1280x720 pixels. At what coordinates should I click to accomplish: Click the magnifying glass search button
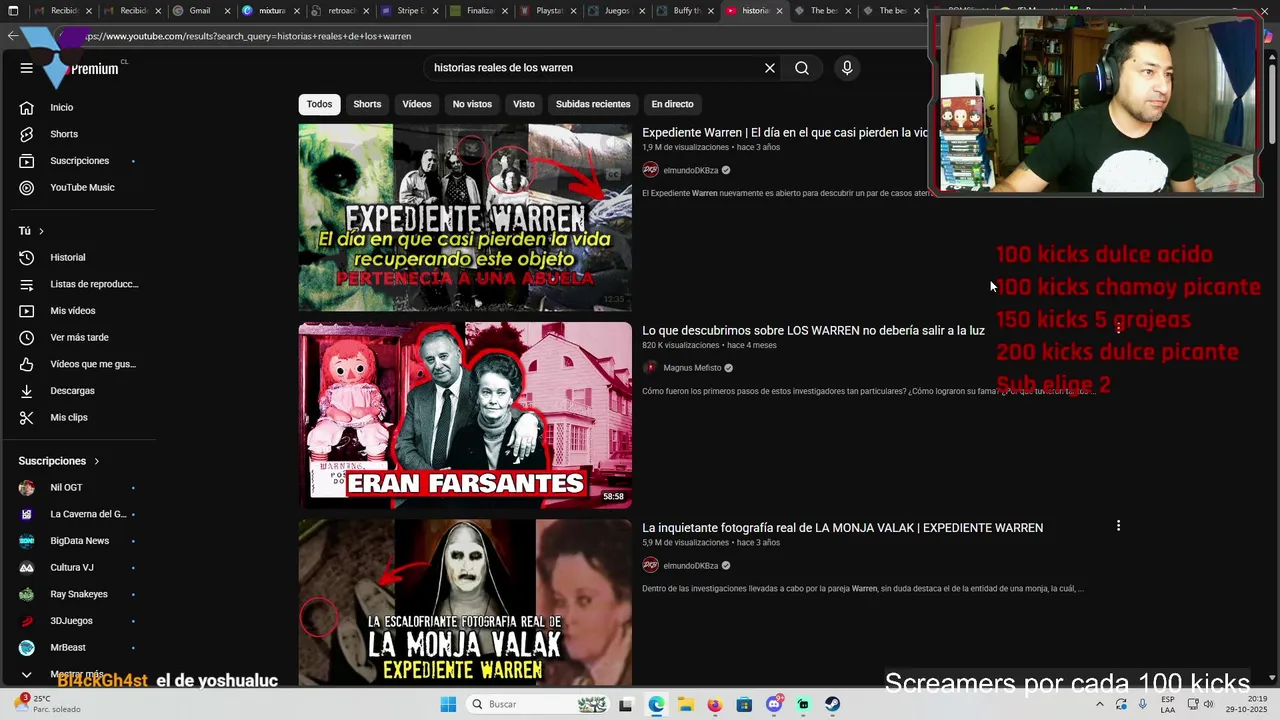pyautogui.click(x=802, y=68)
